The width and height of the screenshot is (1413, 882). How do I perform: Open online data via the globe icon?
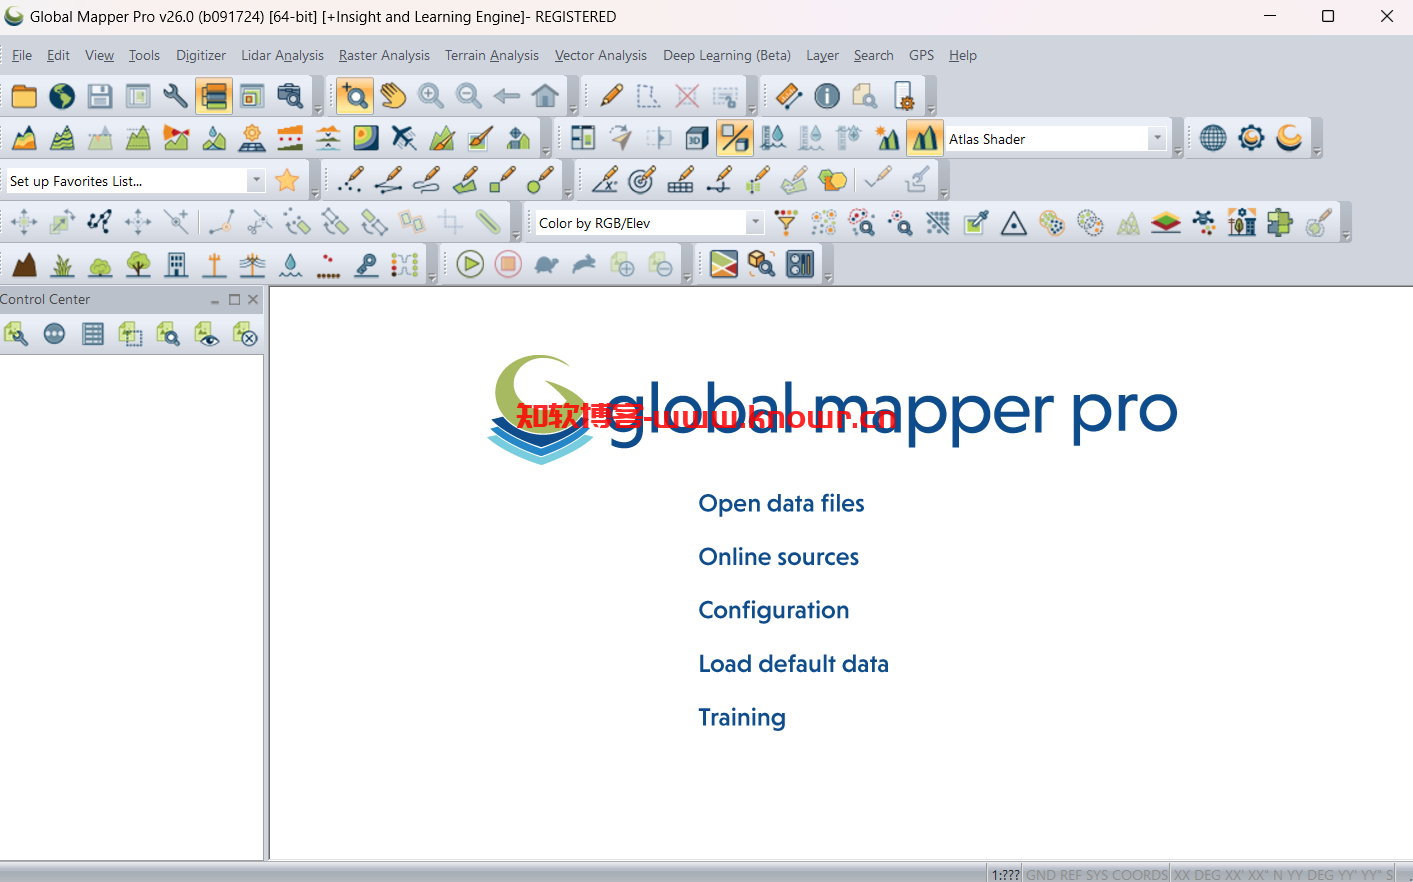[62, 96]
